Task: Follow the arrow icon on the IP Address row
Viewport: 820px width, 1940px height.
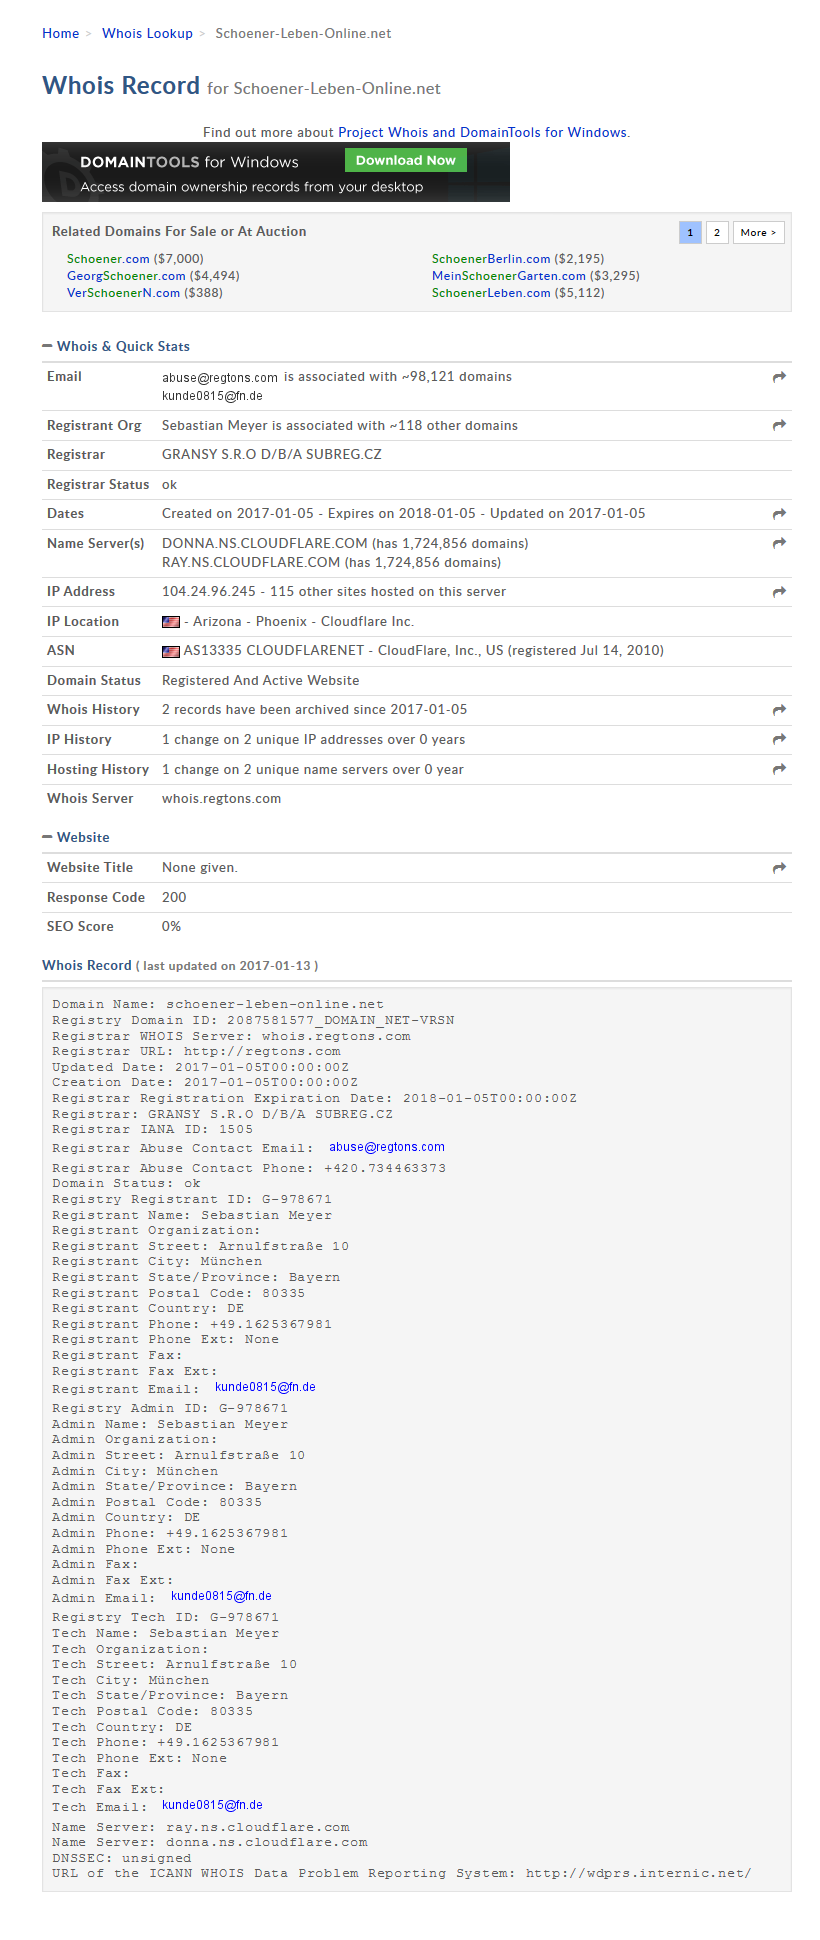Action: (779, 592)
